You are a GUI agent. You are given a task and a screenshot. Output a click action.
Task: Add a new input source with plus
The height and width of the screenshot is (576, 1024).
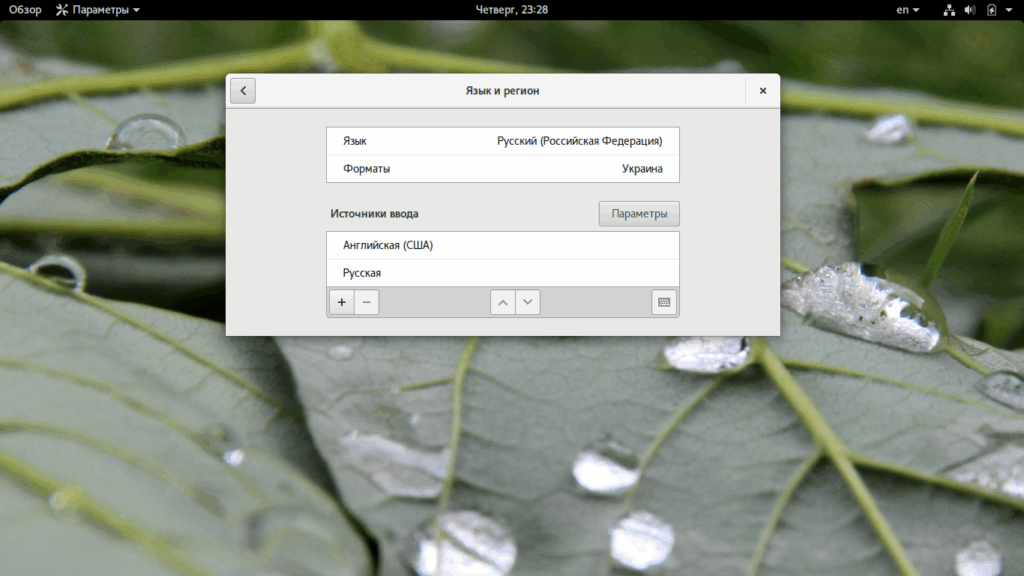click(342, 302)
